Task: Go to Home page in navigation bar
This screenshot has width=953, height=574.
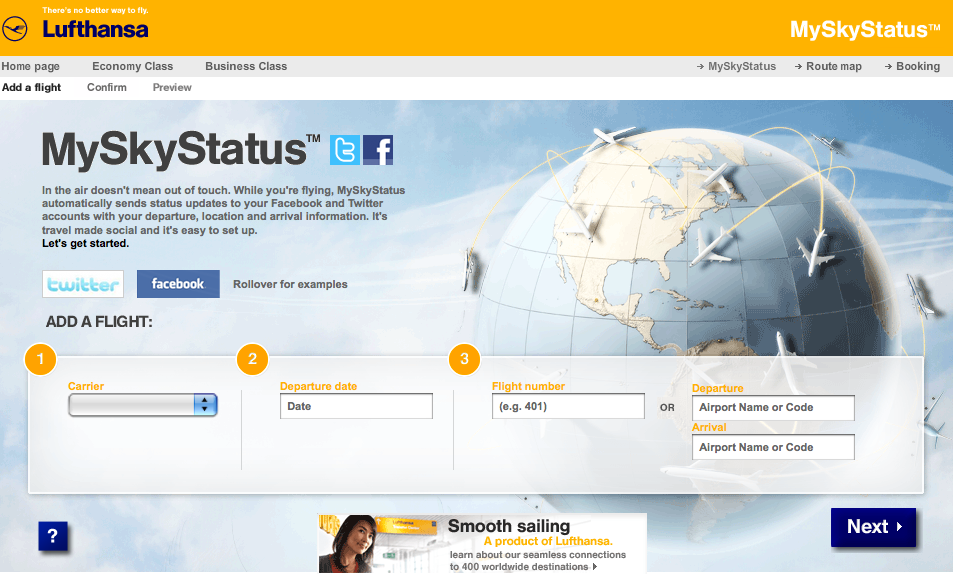Action: [30, 66]
